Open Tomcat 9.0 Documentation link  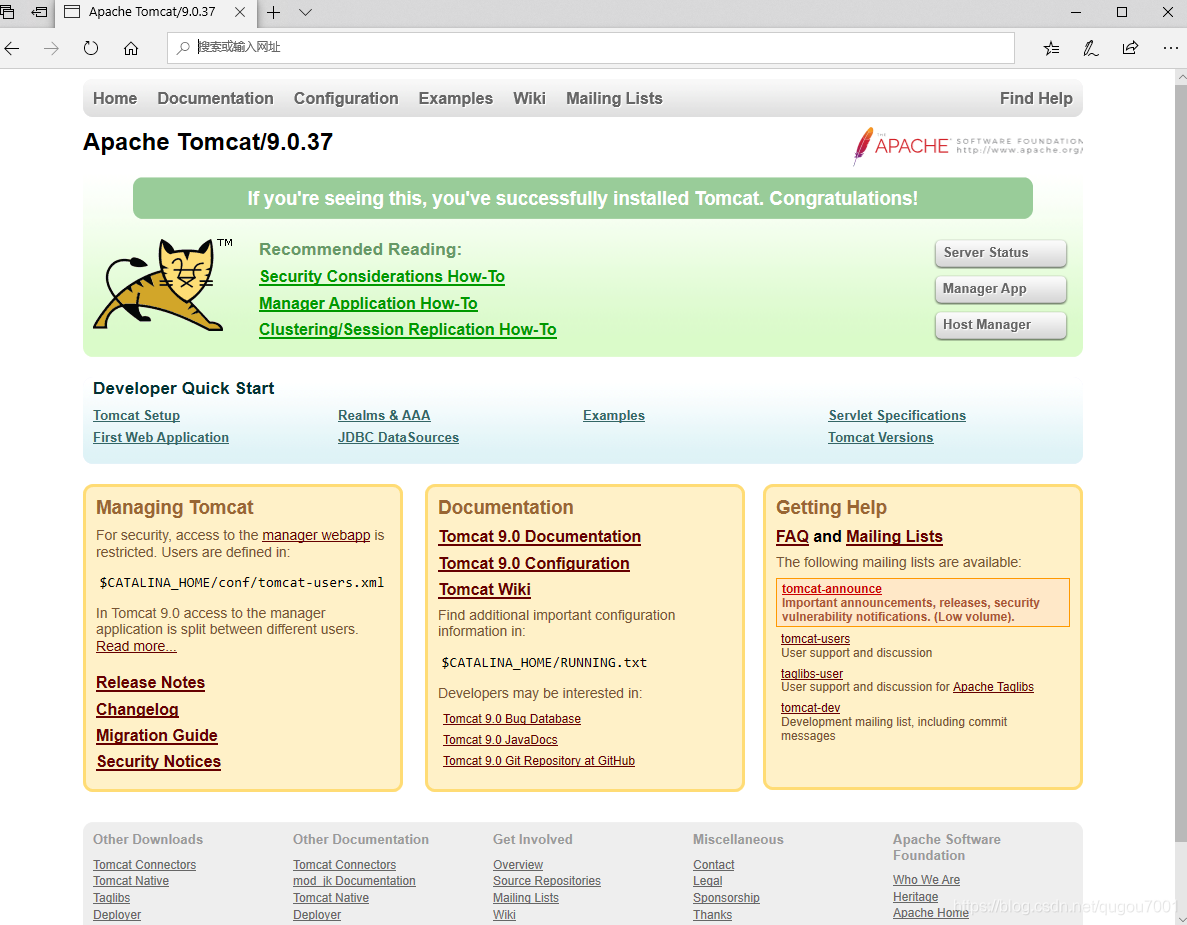[x=540, y=537]
